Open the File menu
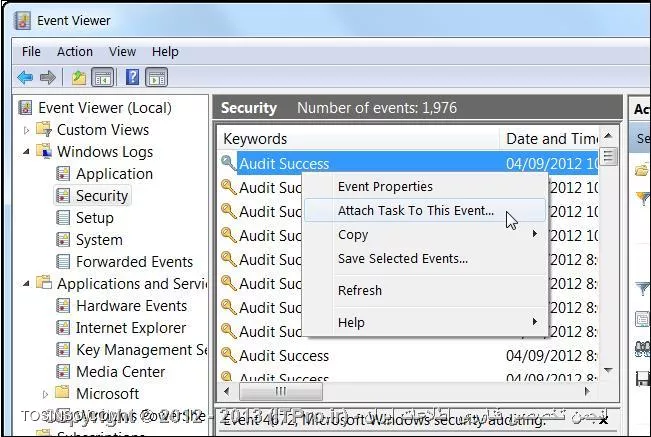The width and height of the screenshot is (651, 437). [x=31, y=51]
